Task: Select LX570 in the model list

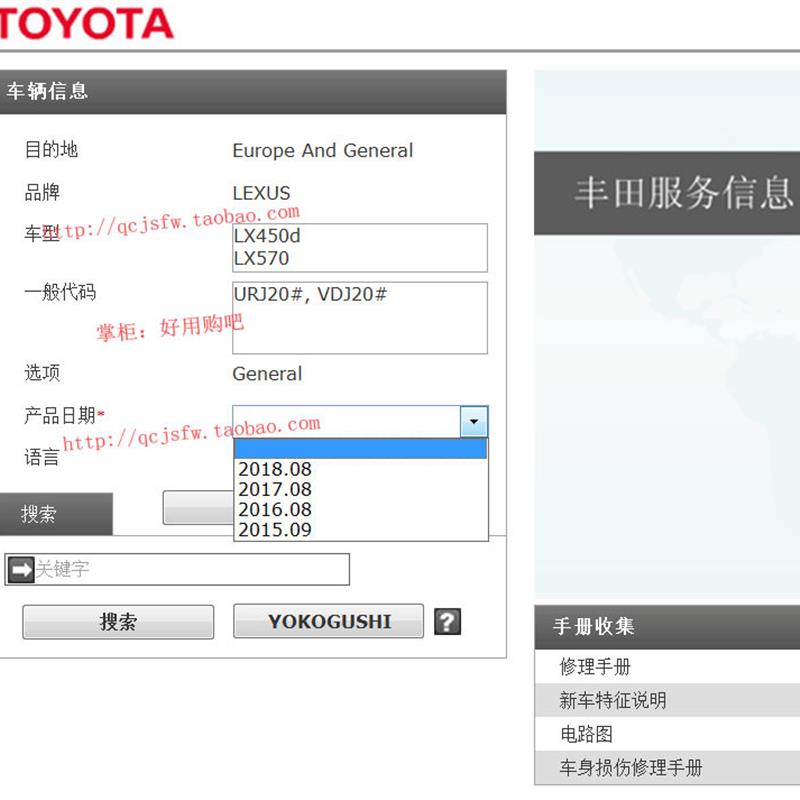Action: click(261, 259)
